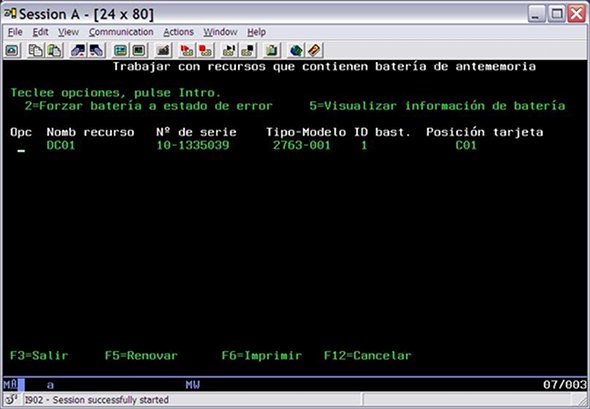Open the File menu
590x409 pixels.
tap(15, 32)
